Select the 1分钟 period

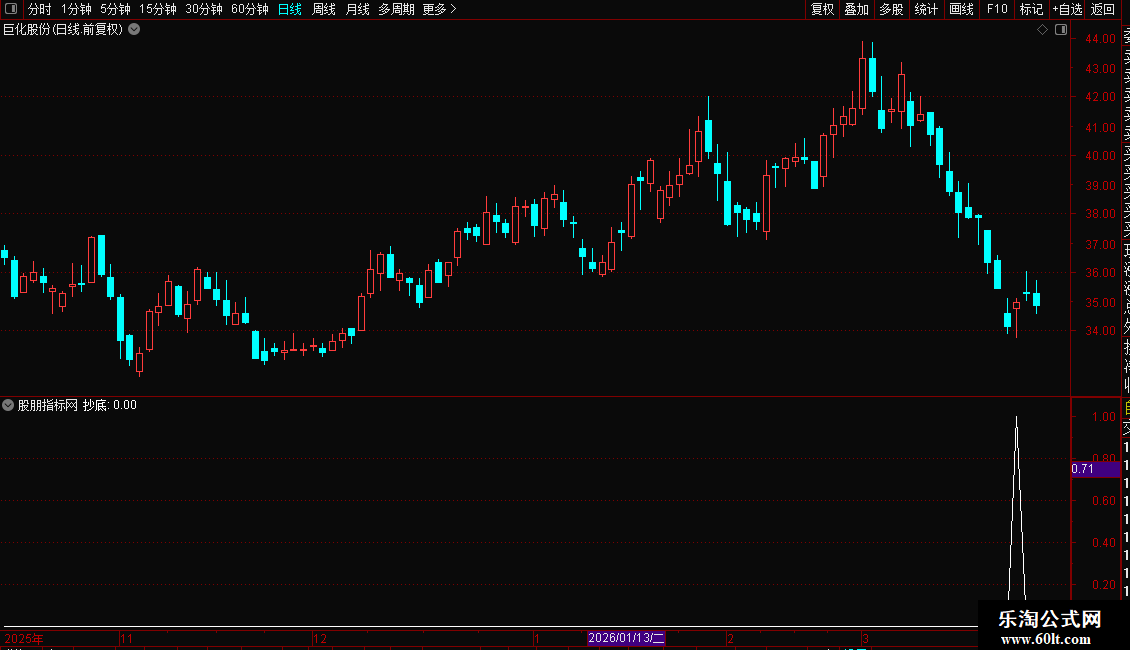tap(76, 9)
